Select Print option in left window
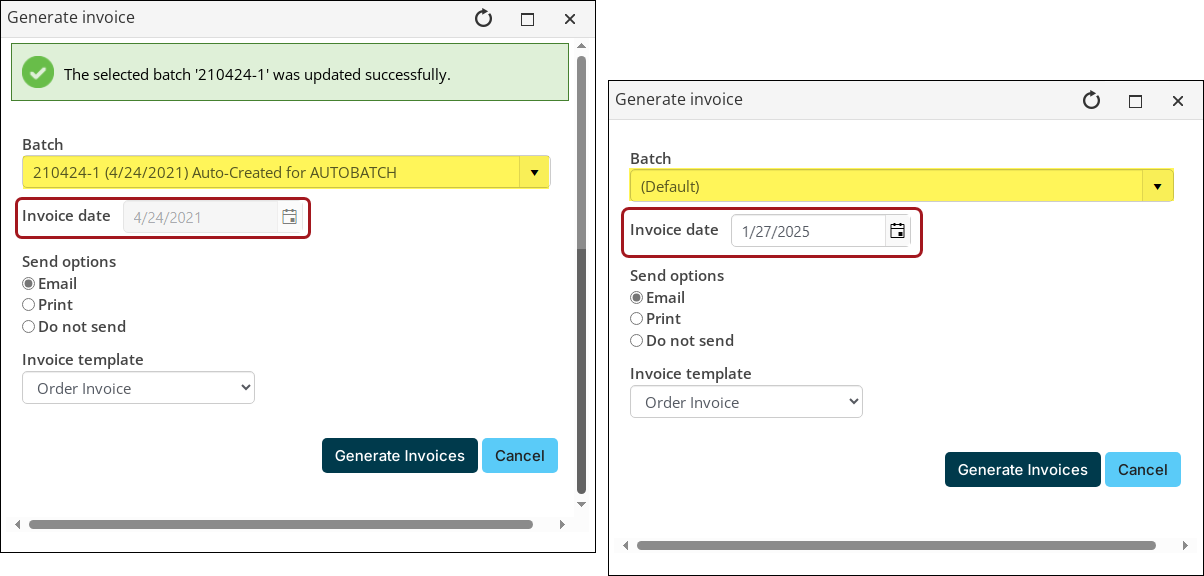1204x576 pixels. click(29, 305)
